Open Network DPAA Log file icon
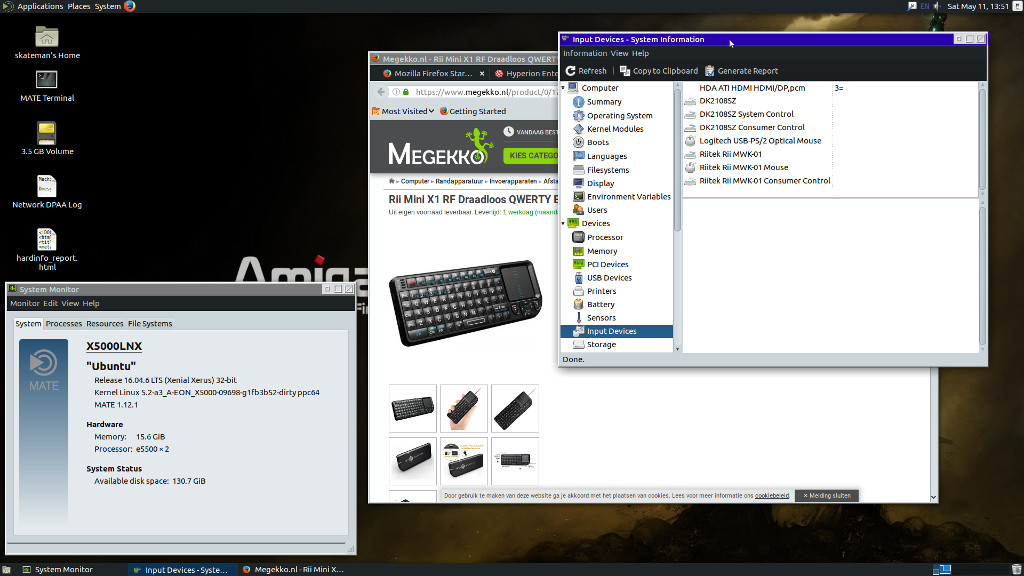Viewport: 1024px width, 576px height. tap(46, 192)
